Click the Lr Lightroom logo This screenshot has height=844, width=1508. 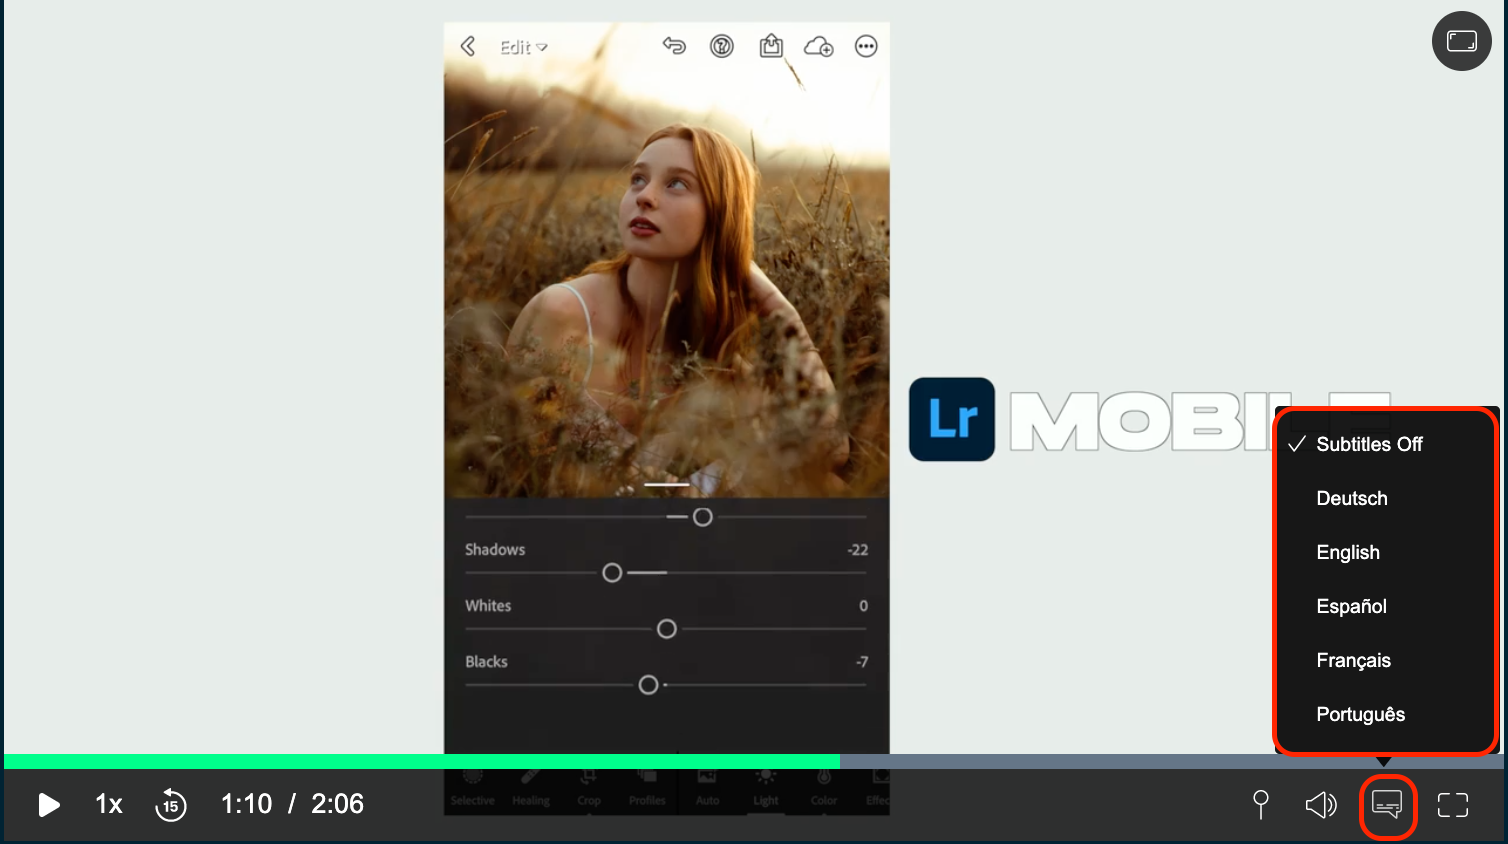click(952, 419)
